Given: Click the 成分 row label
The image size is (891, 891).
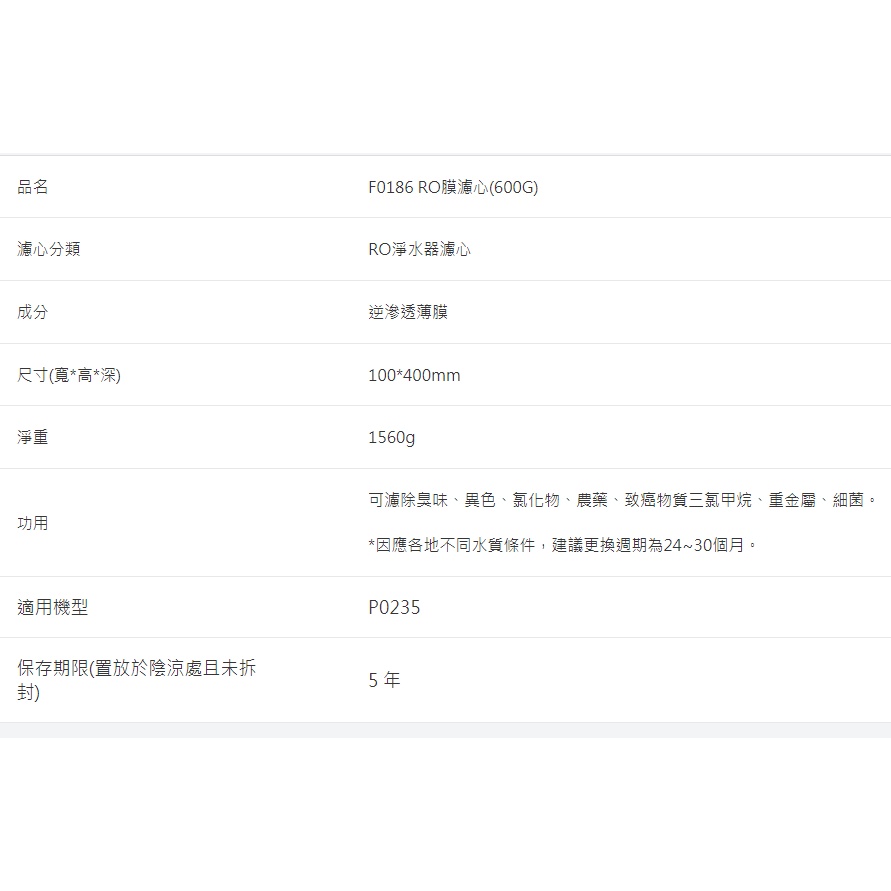Looking at the screenshot, I should coord(33,312).
